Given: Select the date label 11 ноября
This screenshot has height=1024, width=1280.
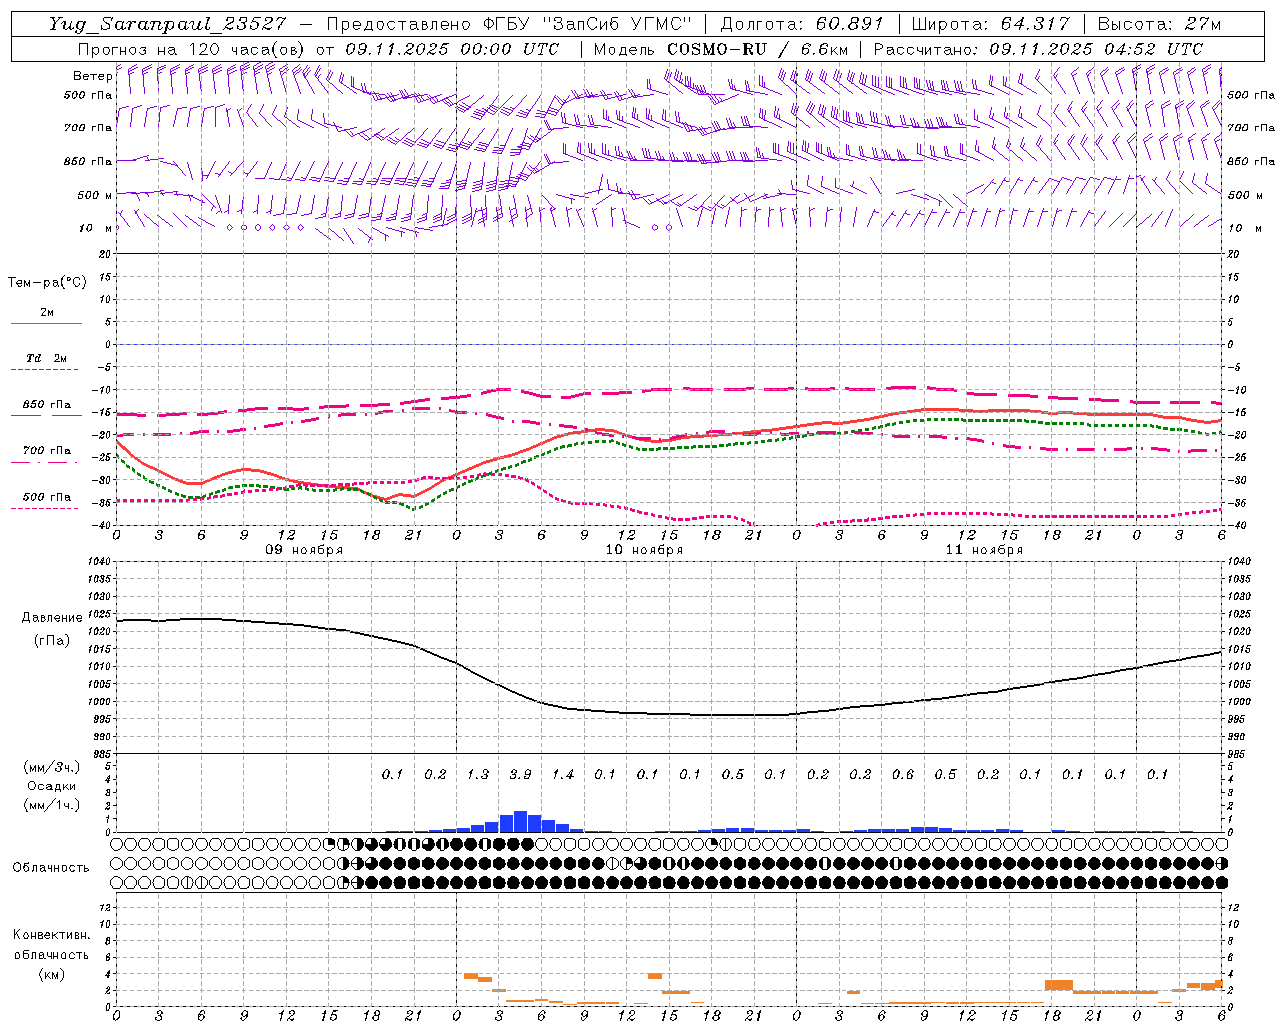Looking at the screenshot, I should tap(984, 550).
